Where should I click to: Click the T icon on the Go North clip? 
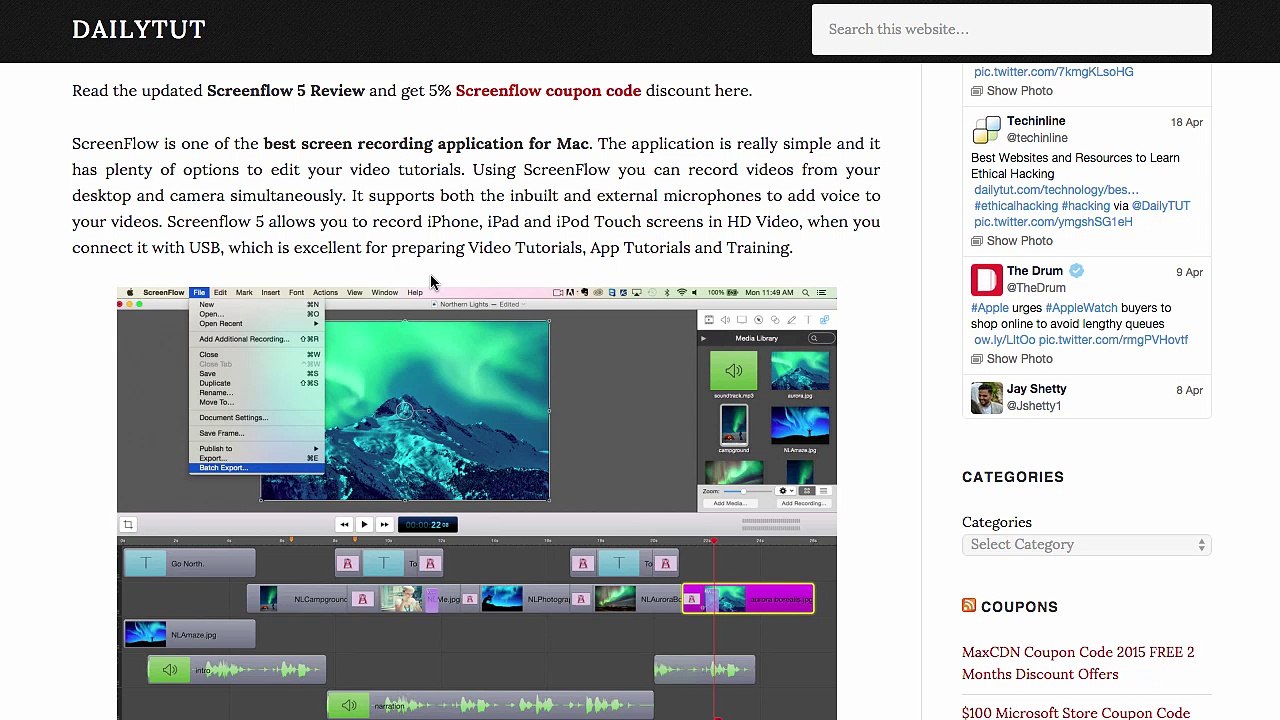146,564
